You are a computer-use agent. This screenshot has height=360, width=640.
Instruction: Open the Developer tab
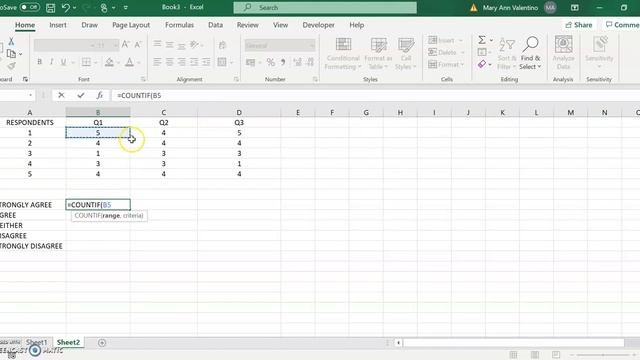point(318,25)
